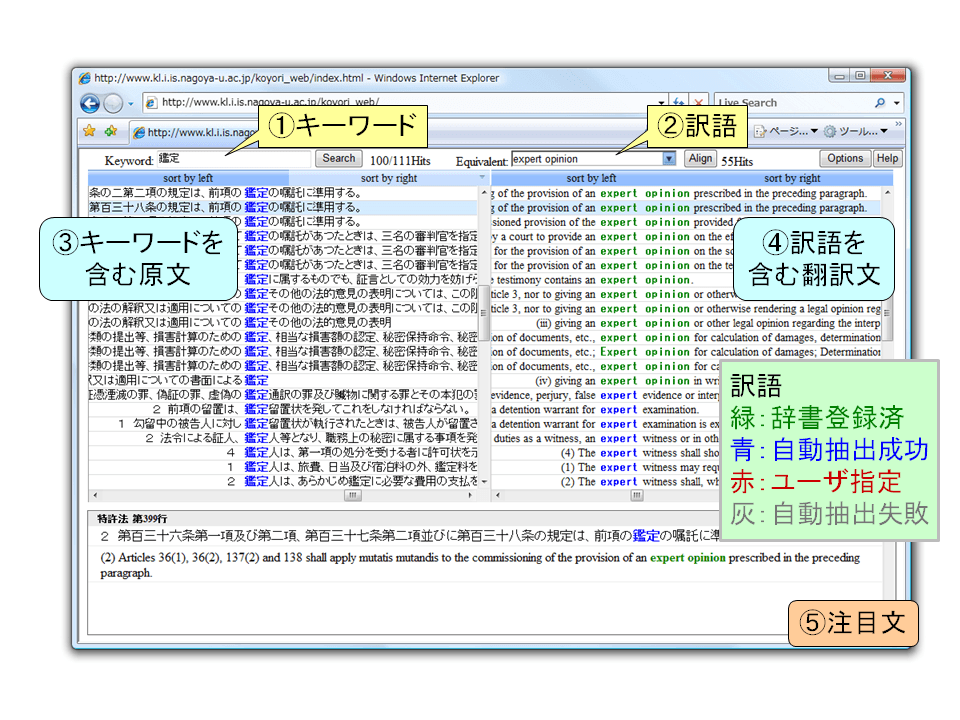Click the Favorites star icon
The width and height of the screenshot is (960, 720).
(x=89, y=131)
